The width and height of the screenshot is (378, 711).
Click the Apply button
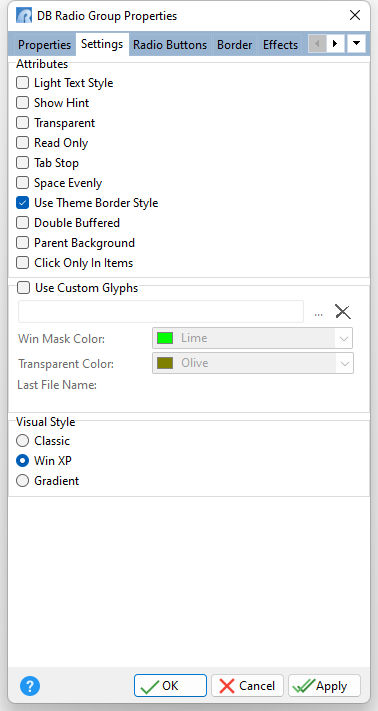[x=325, y=686]
